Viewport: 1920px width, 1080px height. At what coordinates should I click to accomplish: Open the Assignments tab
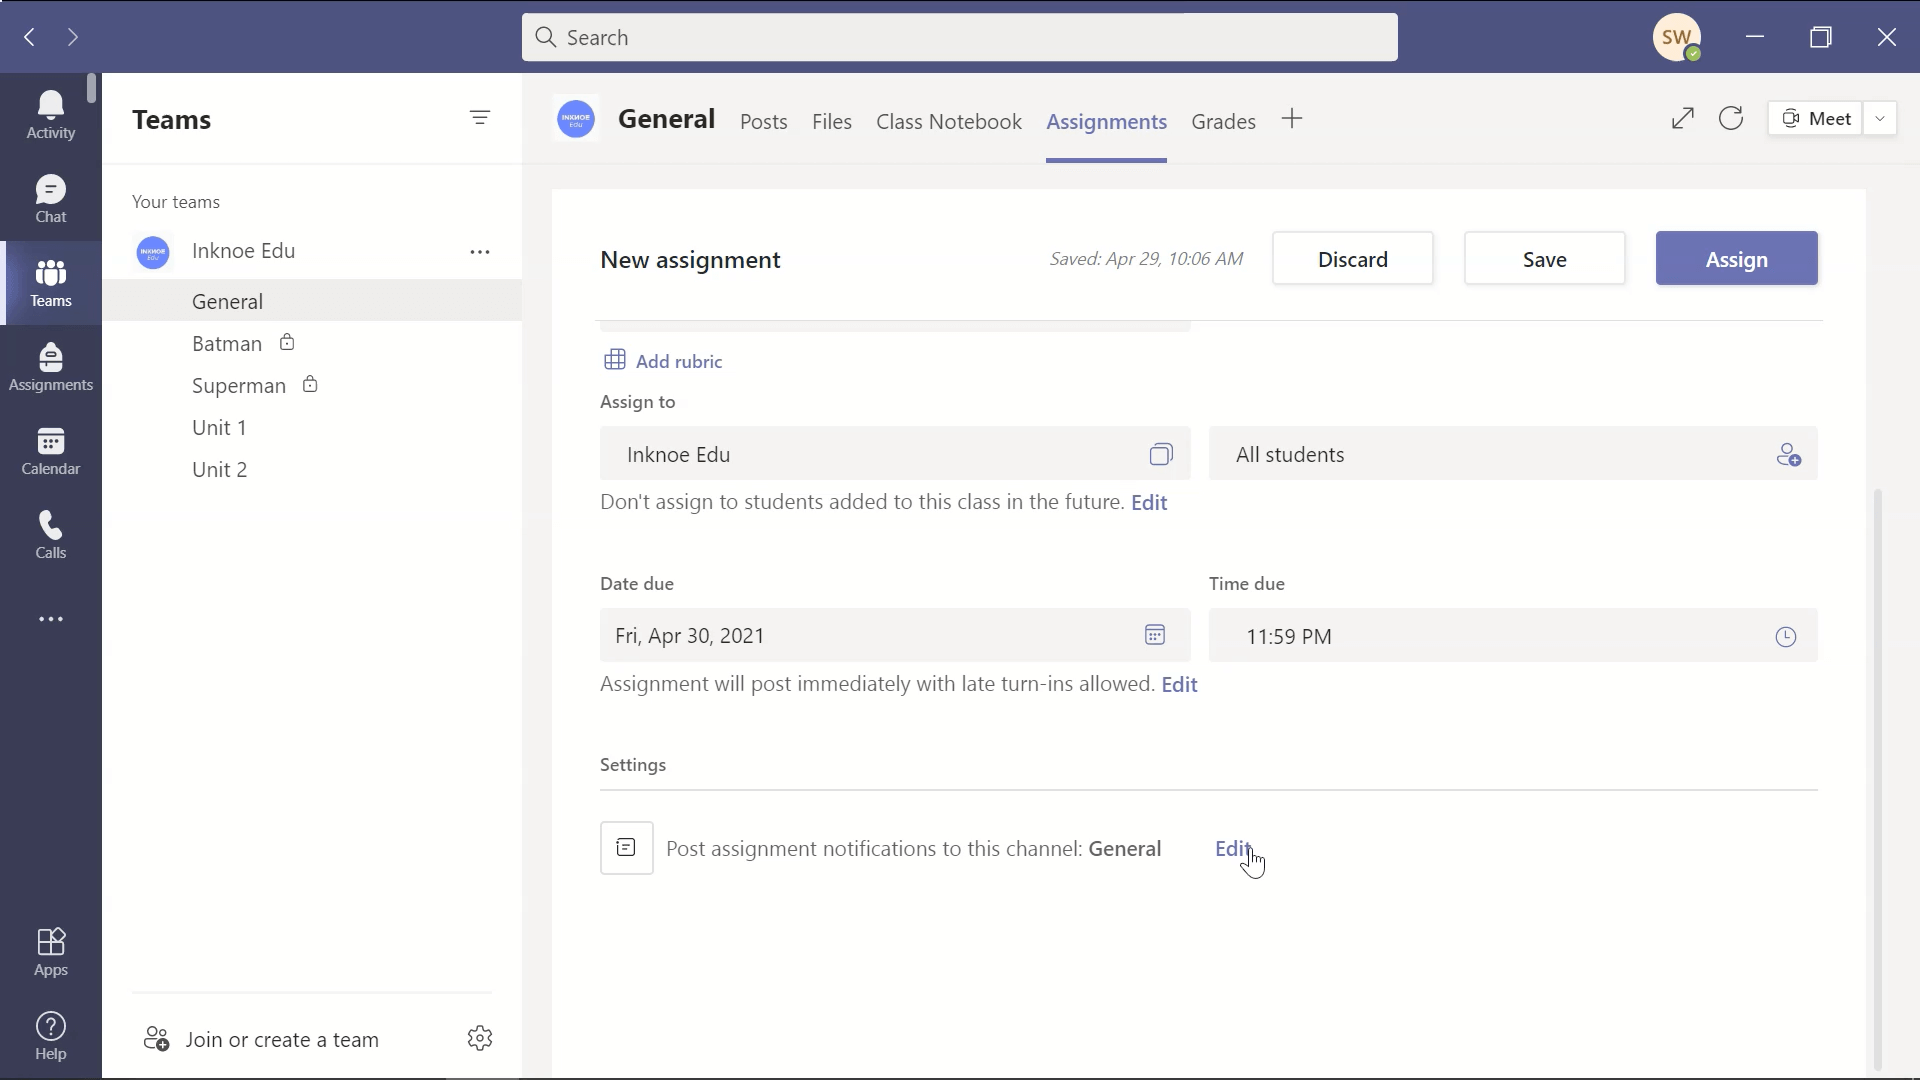(x=1106, y=121)
